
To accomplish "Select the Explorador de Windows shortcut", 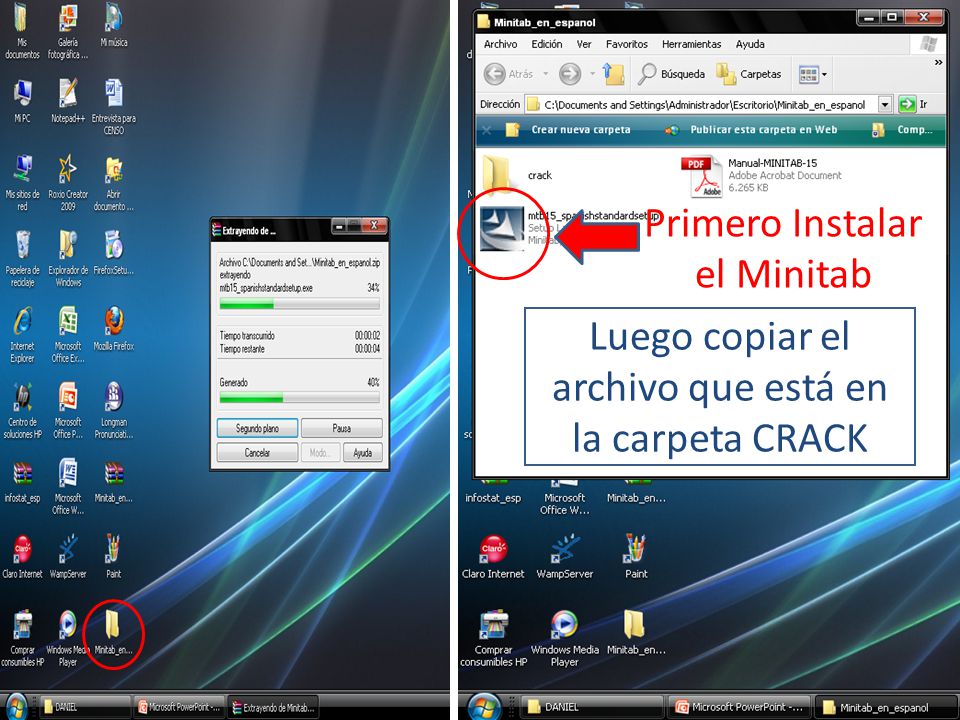I will pyautogui.click(x=68, y=259).
